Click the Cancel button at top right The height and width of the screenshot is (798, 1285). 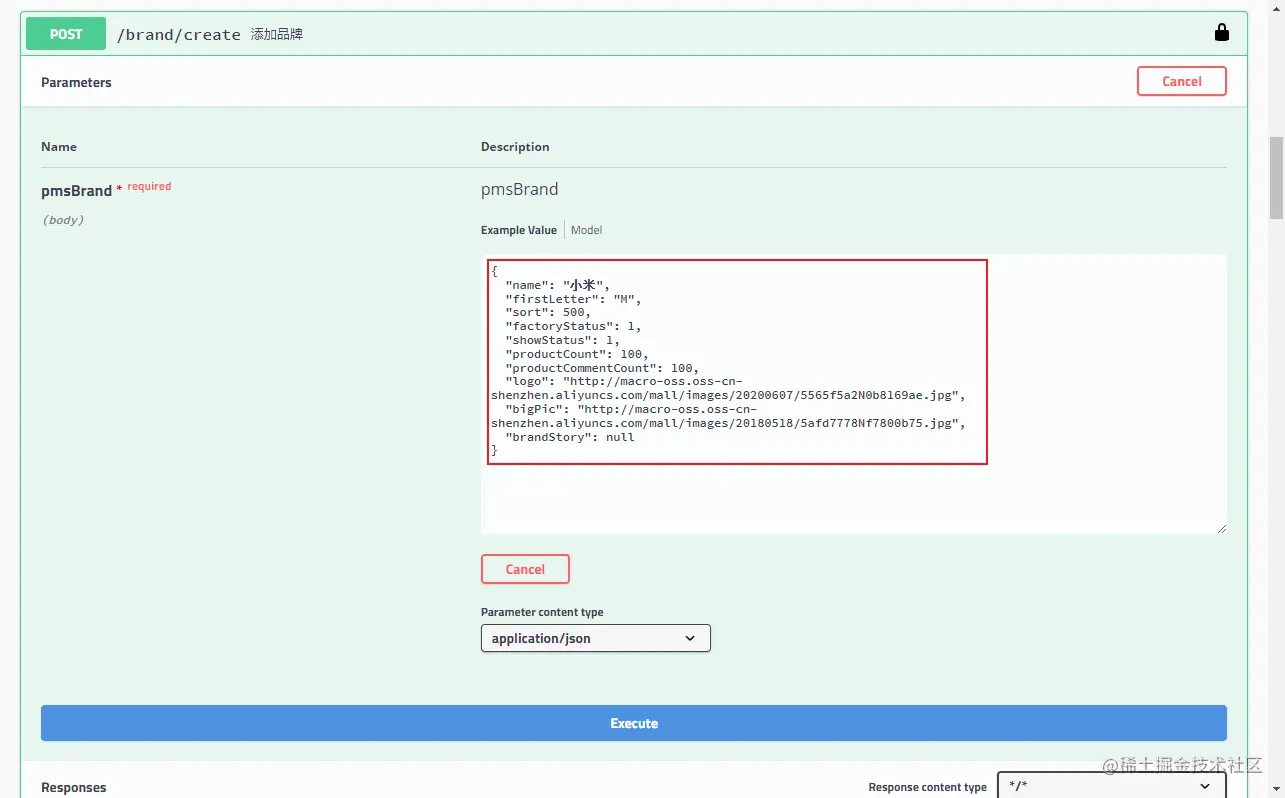click(x=1181, y=81)
